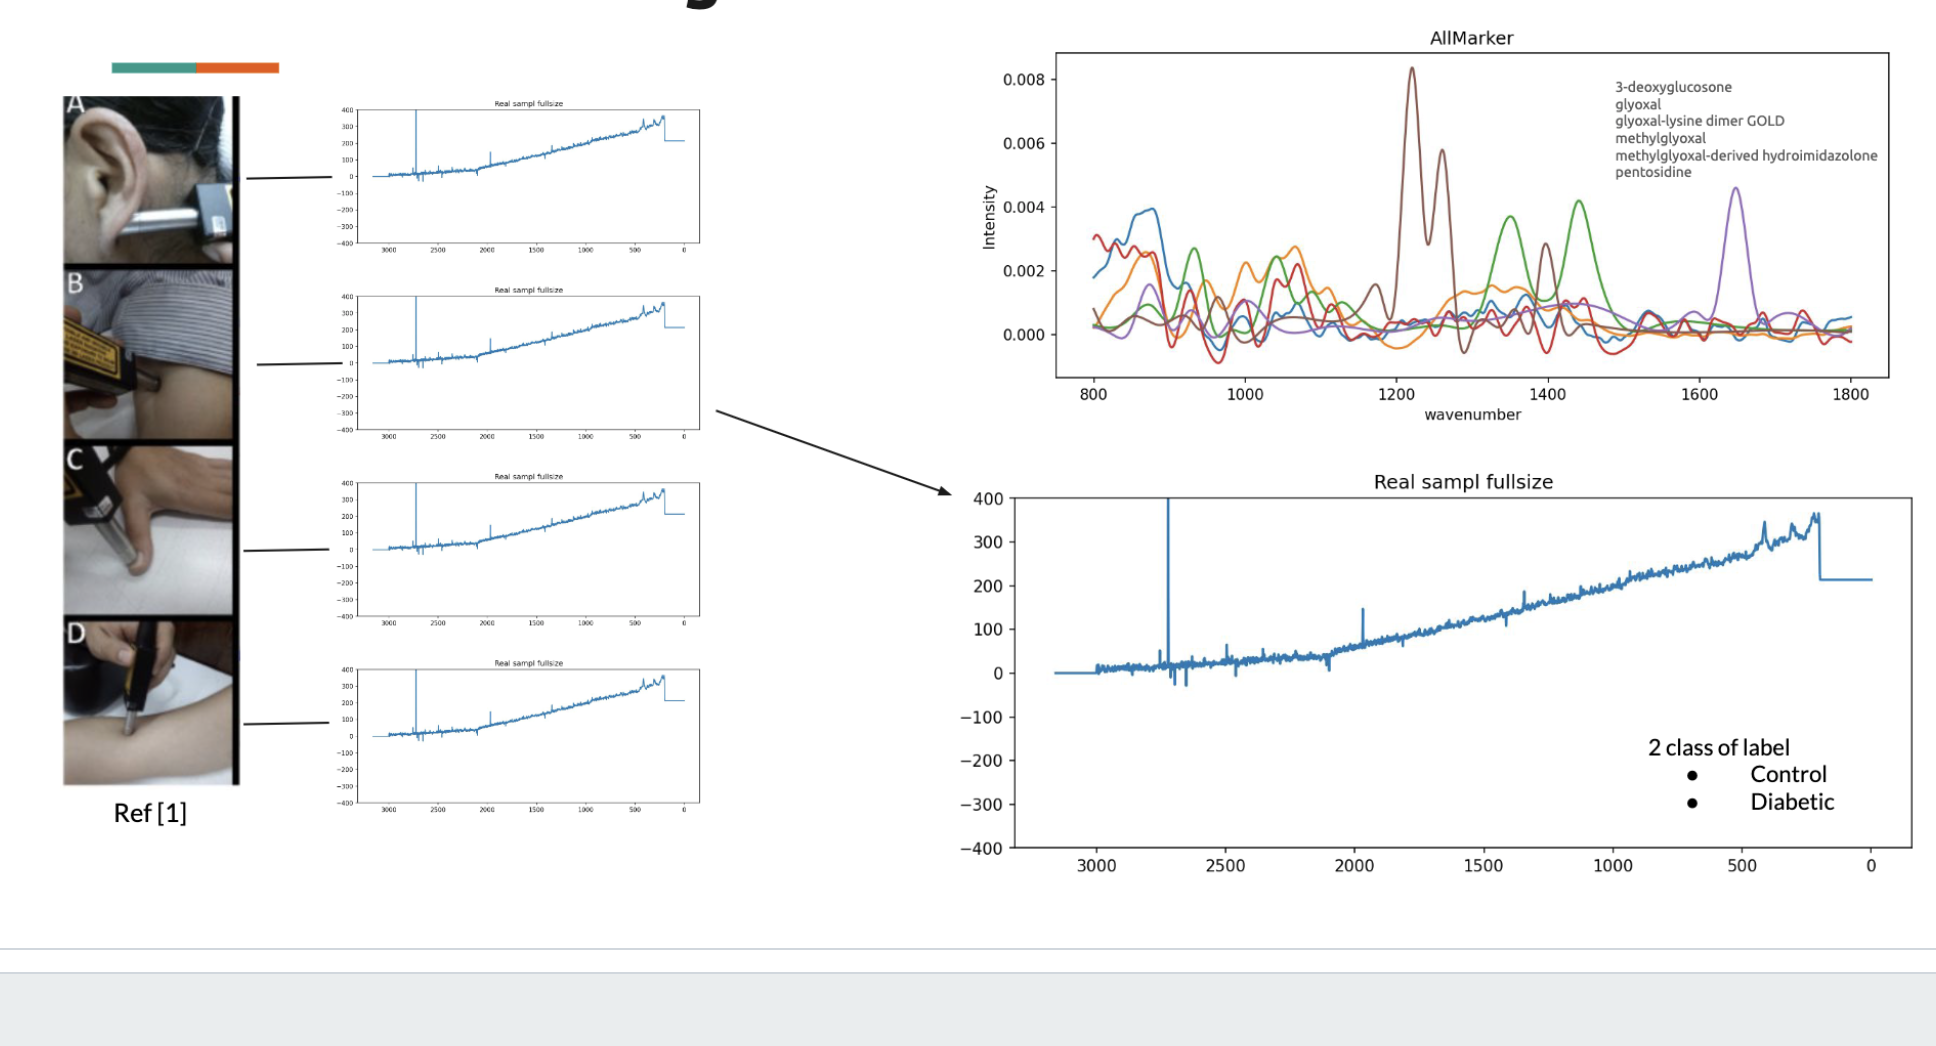1936x1046 pixels.
Task: Click the Control class label
Action: click(x=1788, y=775)
